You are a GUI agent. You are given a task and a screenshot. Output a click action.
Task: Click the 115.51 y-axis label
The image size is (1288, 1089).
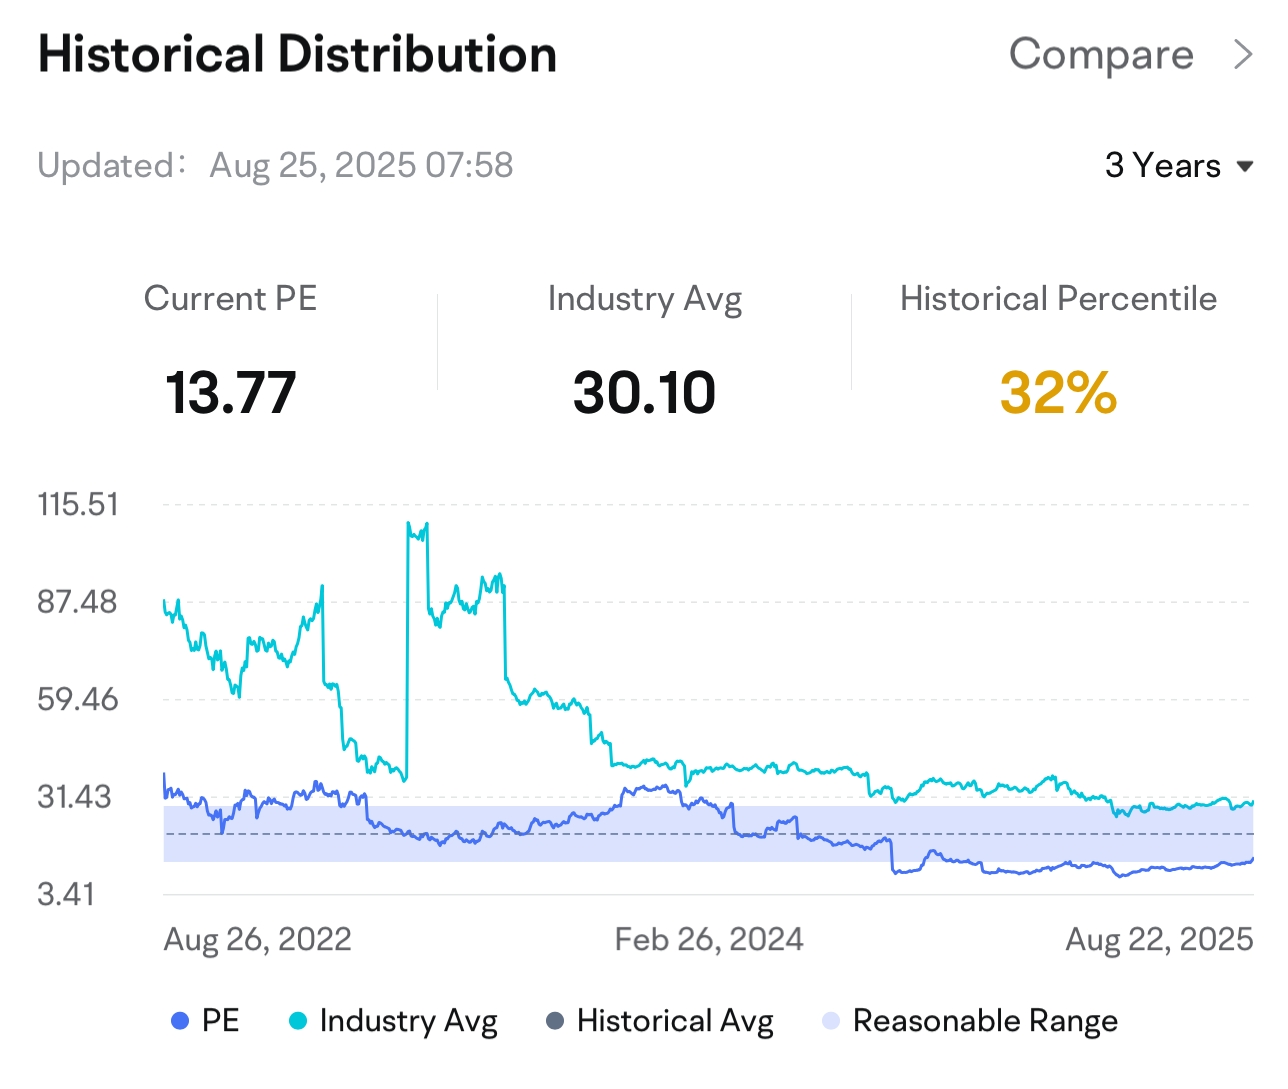[x=78, y=504]
